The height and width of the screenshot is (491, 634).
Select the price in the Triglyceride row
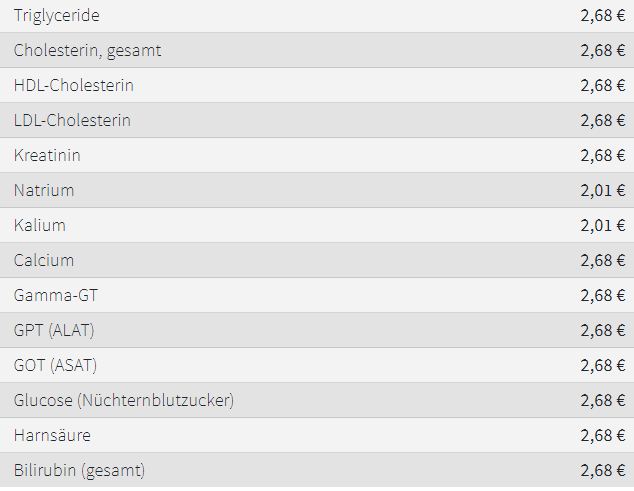[602, 16]
